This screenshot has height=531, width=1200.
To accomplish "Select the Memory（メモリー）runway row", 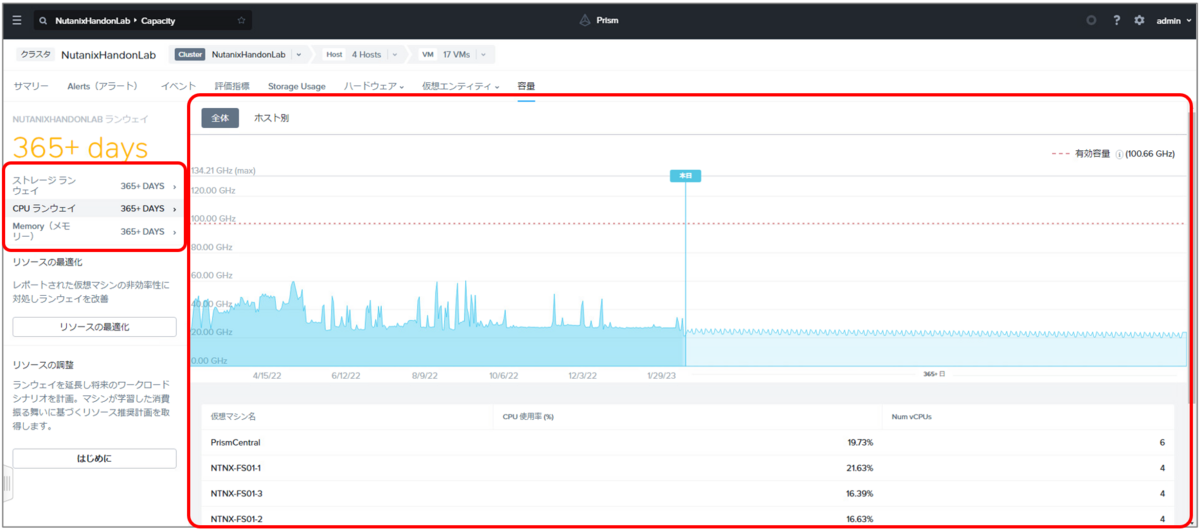I will pyautogui.click(x=94, y=231).
